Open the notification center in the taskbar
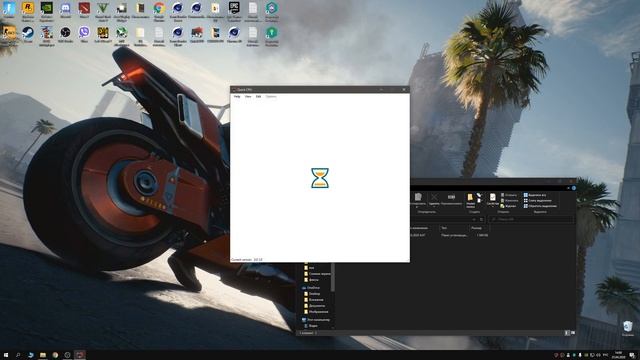Viewport: 640px width, 360px height. pos(632,355)
